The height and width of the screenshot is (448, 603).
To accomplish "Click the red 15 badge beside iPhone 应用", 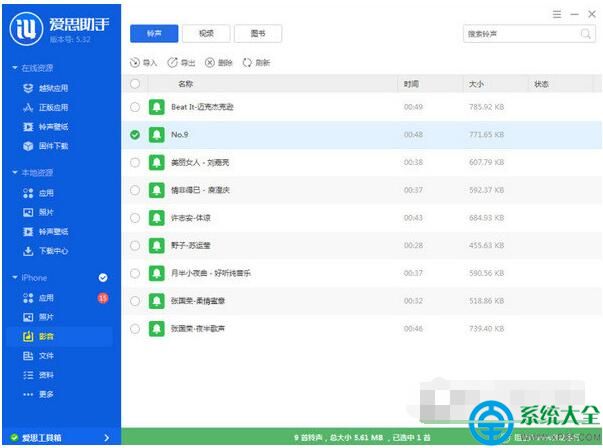I will click(x=103, y=298).
